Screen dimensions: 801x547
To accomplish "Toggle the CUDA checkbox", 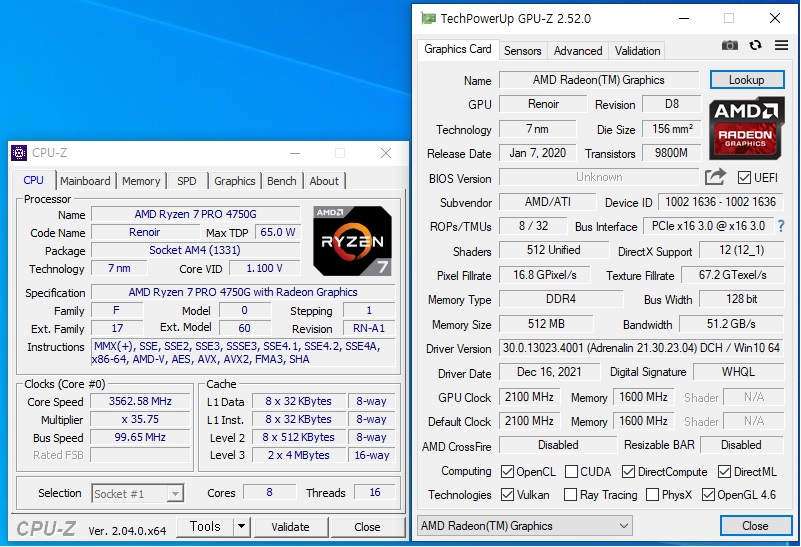I will [571, 471].
